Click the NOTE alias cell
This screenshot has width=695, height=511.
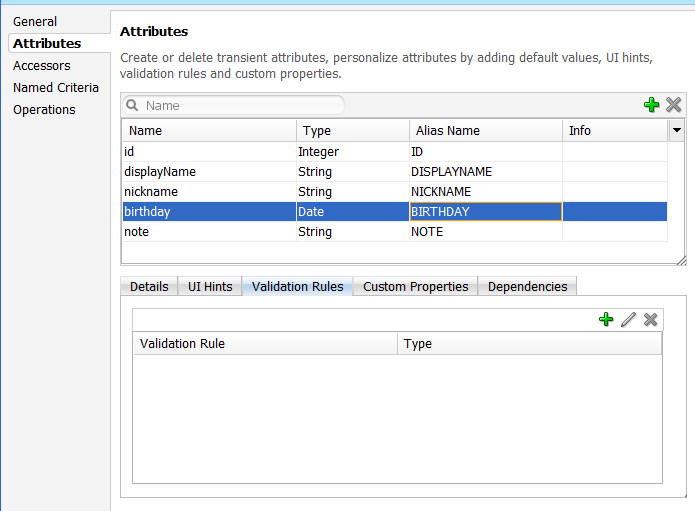[486, 231]
